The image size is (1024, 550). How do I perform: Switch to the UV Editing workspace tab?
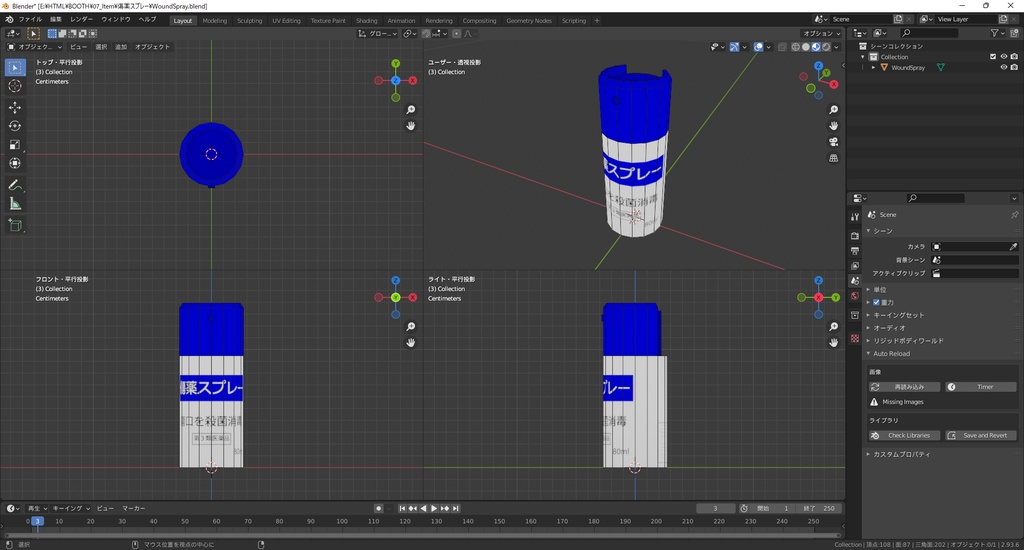(285, 20)
